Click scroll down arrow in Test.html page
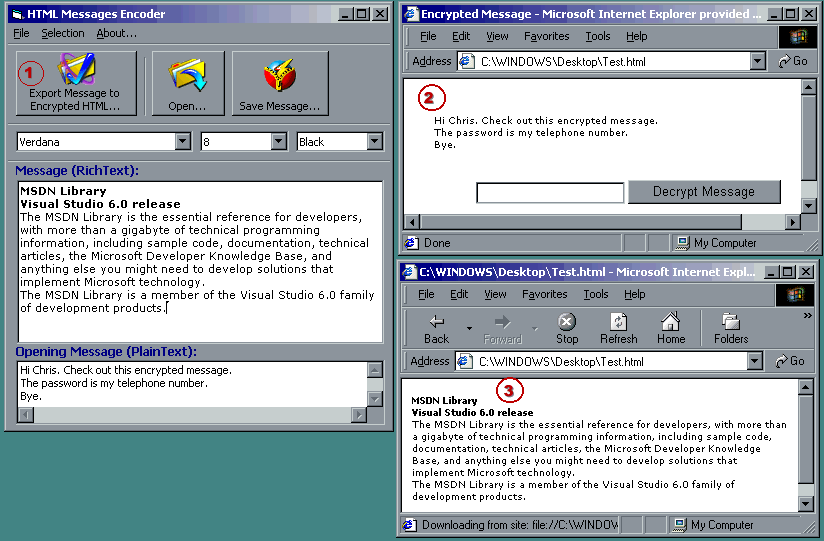824x541 pixels. click(x=806, y=504)
